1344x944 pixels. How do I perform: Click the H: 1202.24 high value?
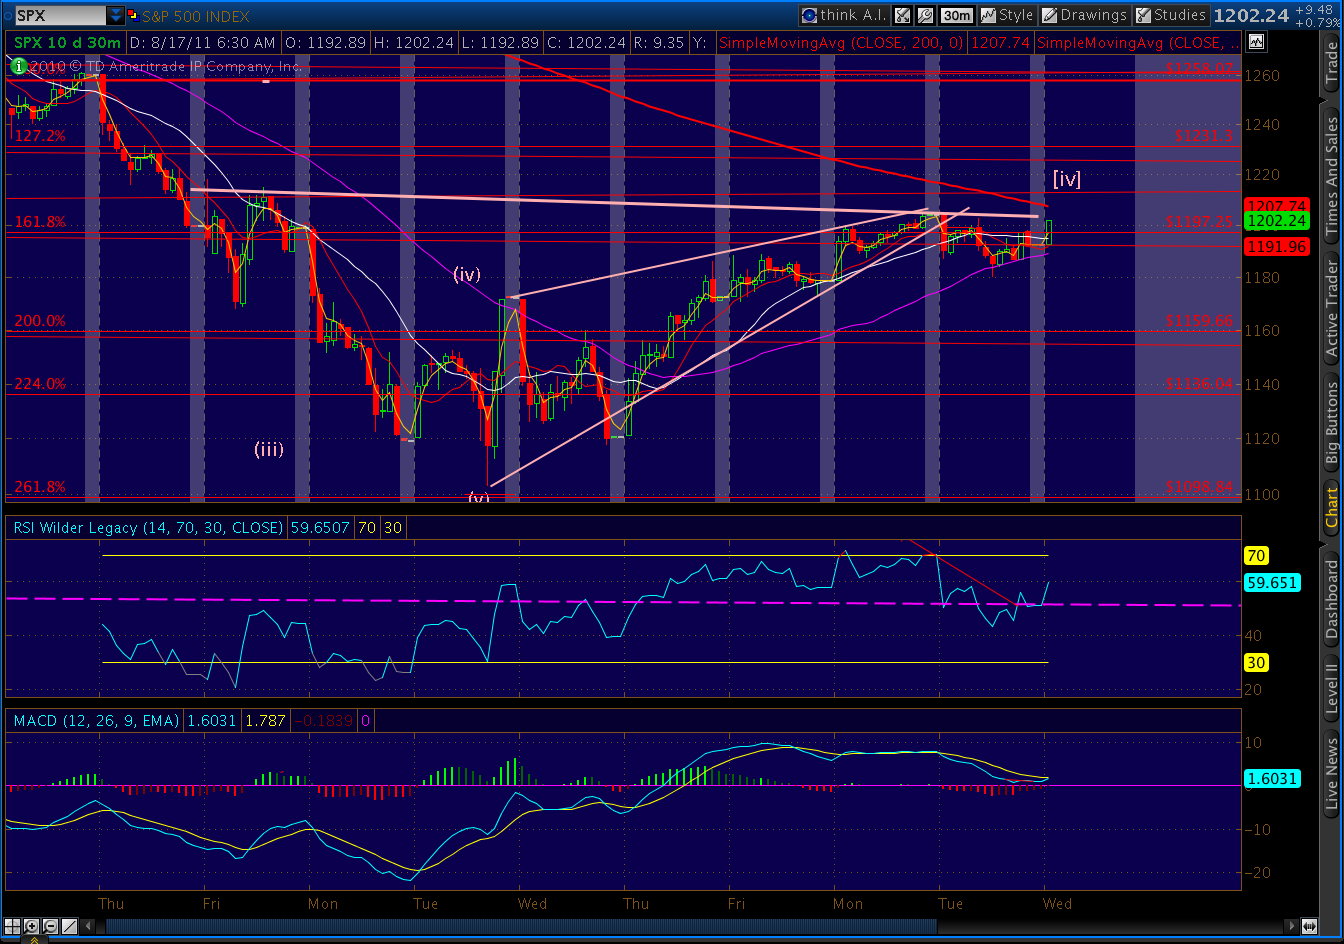coord(414,42)
